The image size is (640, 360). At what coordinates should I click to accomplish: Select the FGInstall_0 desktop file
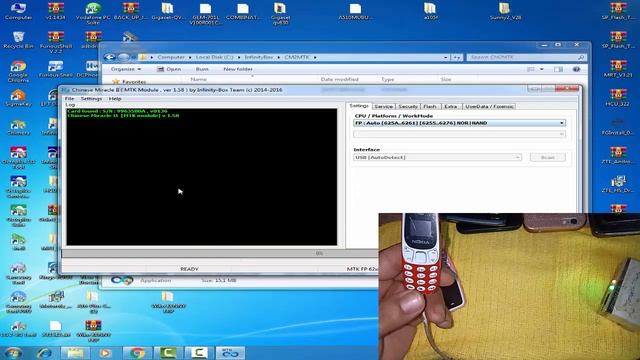pyautogui.click(x=618, y=126)
